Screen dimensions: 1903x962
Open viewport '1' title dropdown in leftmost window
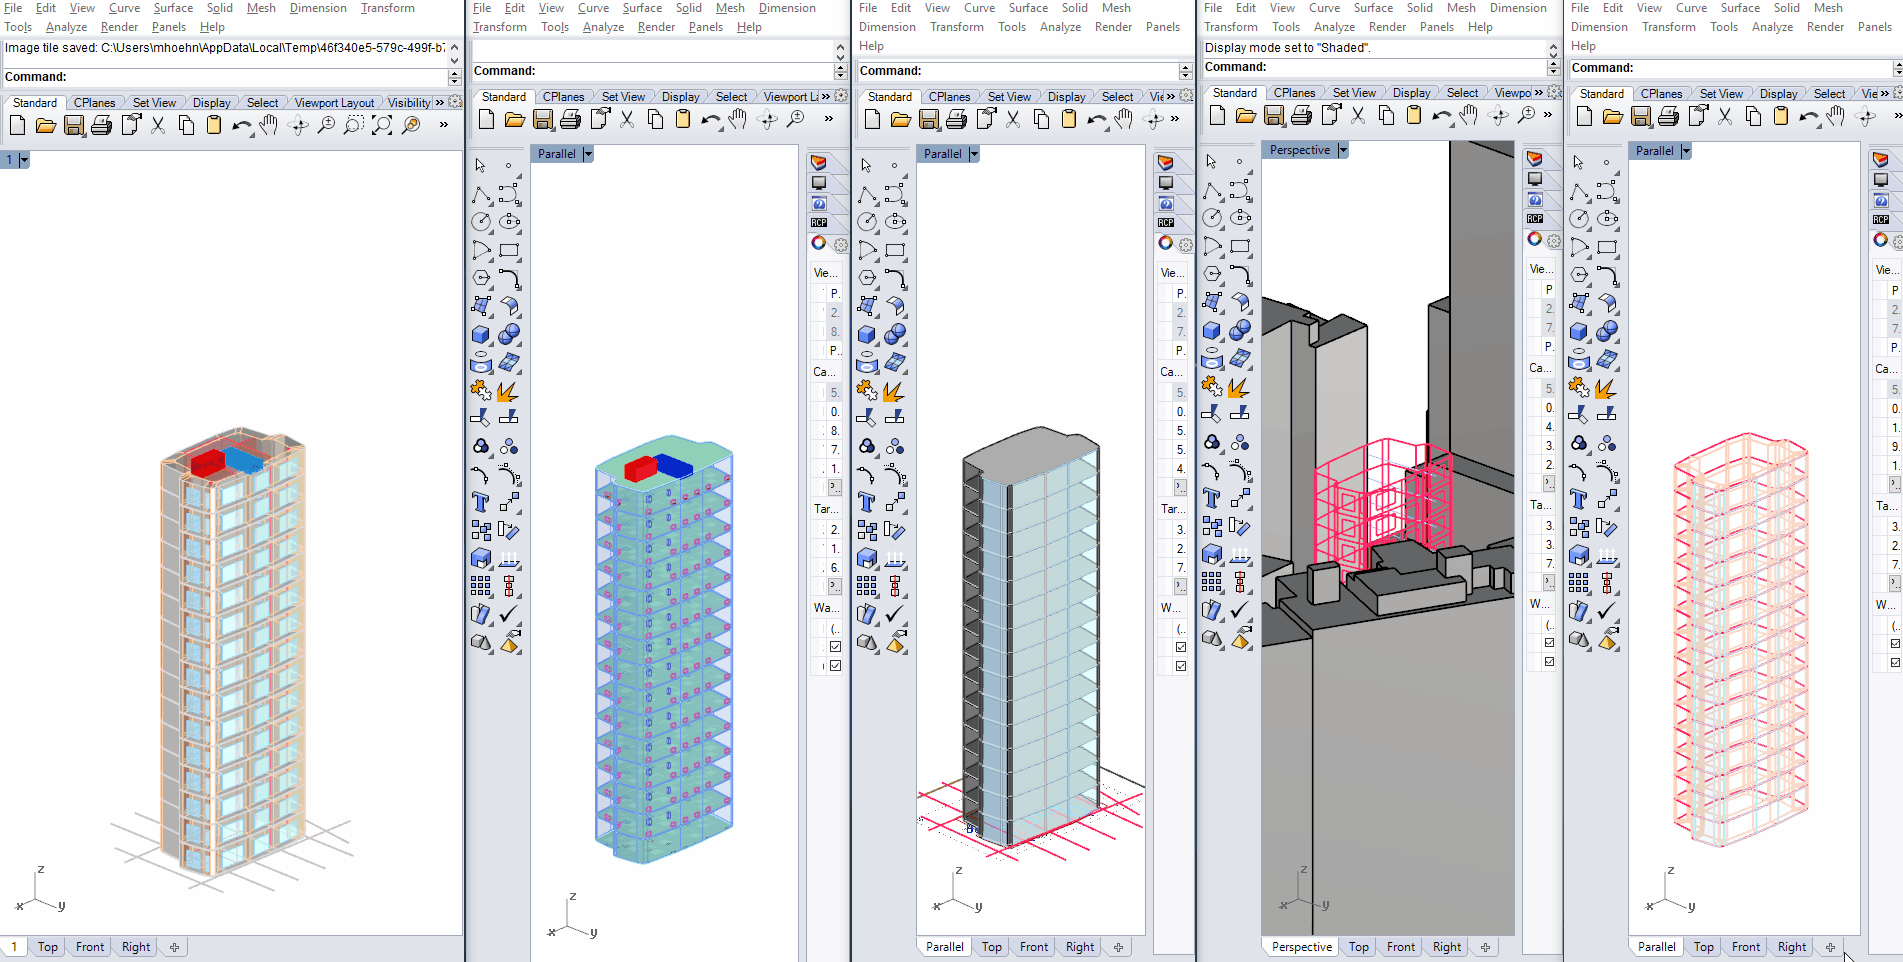[25, 160]
